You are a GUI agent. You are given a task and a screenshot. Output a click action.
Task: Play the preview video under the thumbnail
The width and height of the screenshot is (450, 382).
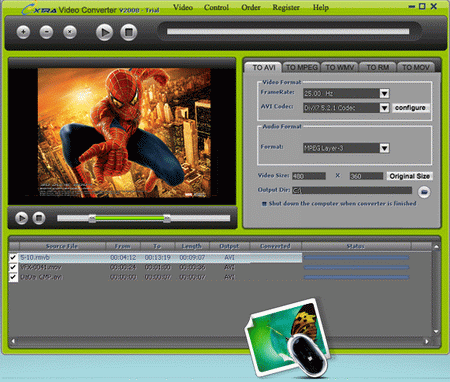coord(21,218)
